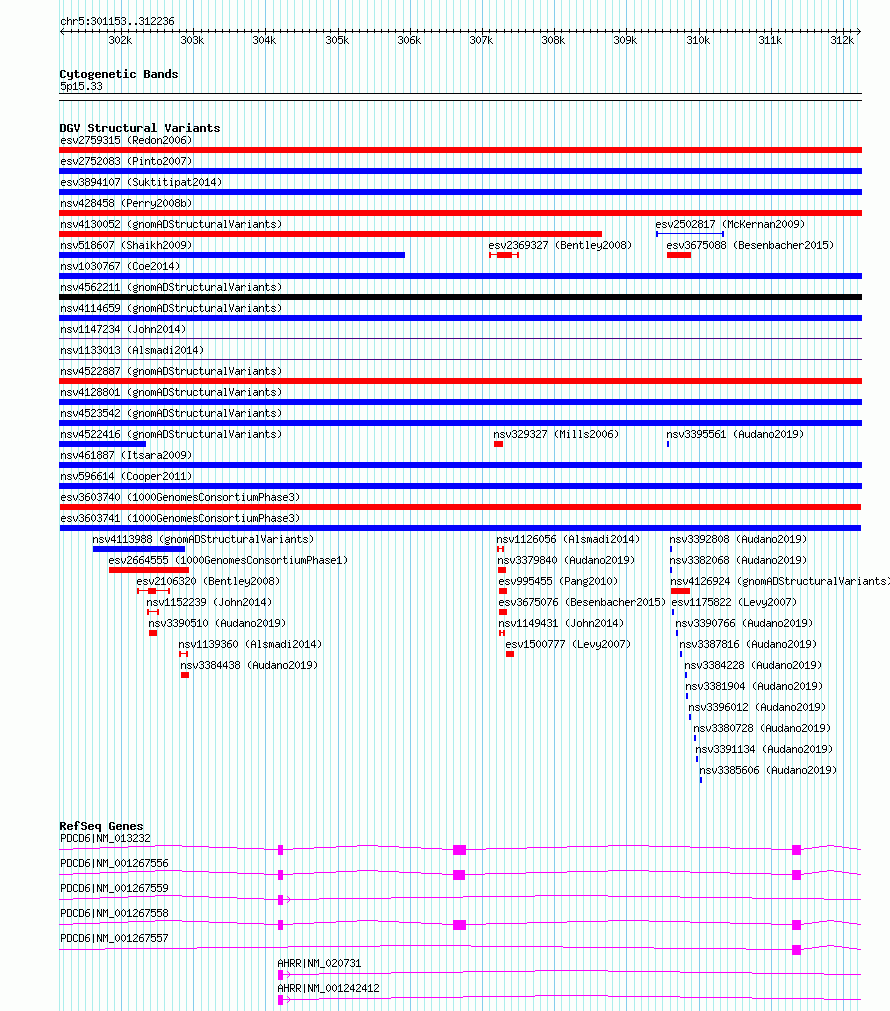Screen dimensions: 890x1011
Task: Open the nsv3390510 (Audano2019) label
Action: coord(217,623)
